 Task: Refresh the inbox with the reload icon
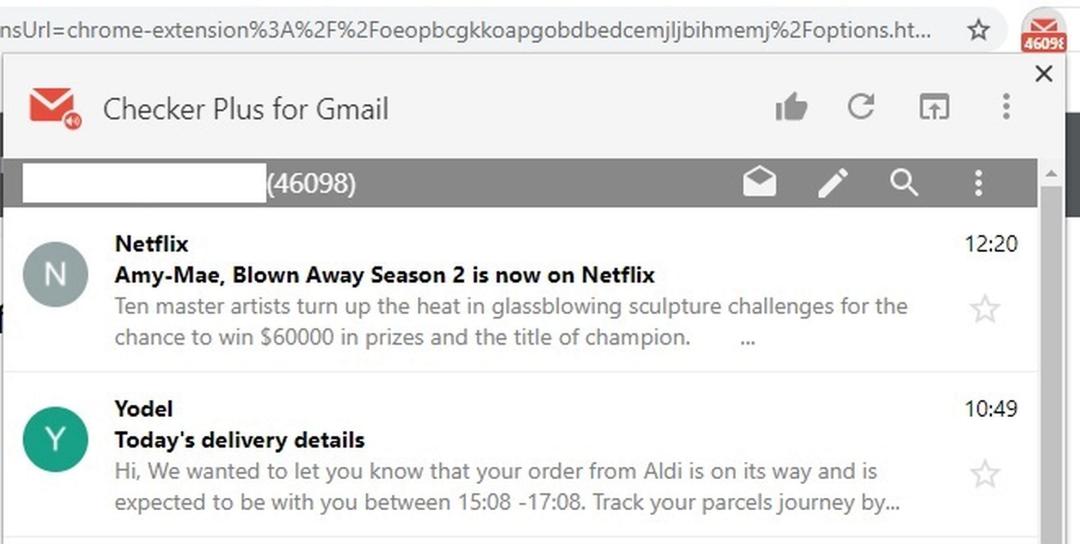point(861,107)
